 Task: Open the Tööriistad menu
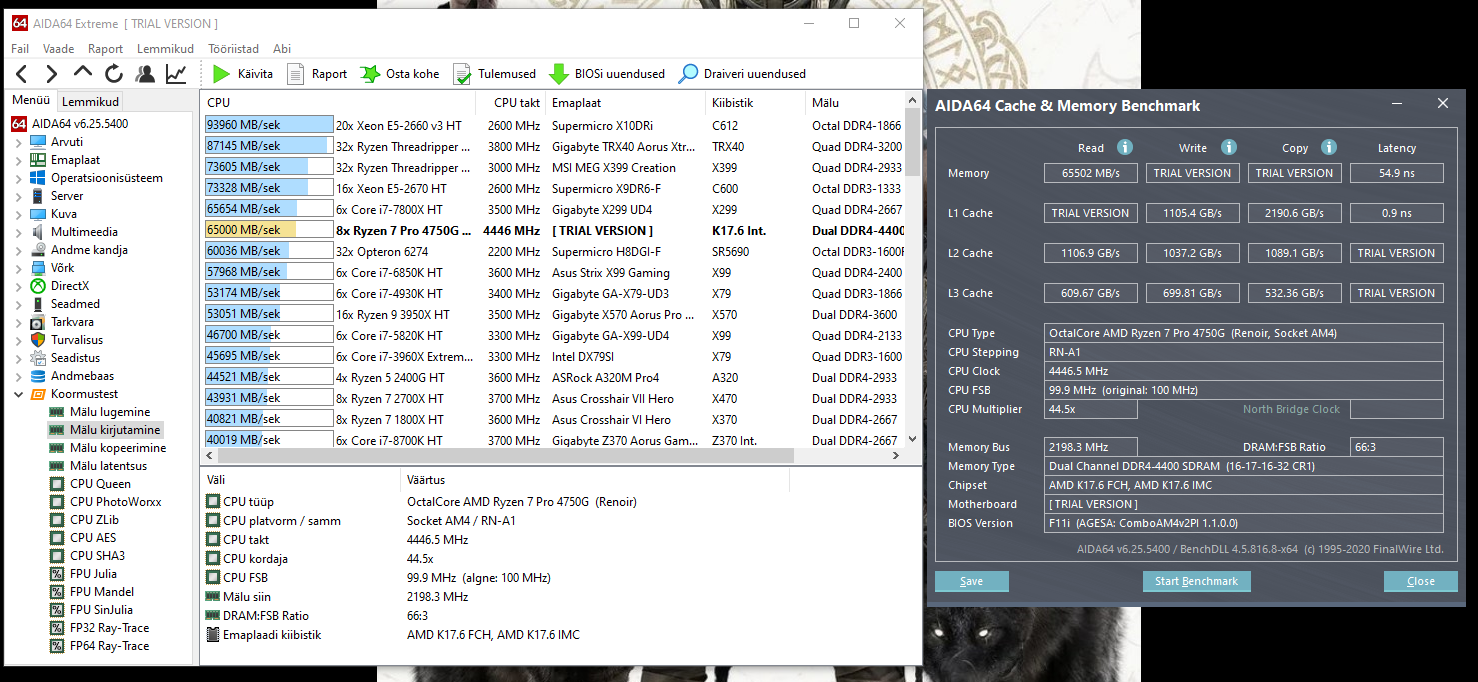pos(233,48)
